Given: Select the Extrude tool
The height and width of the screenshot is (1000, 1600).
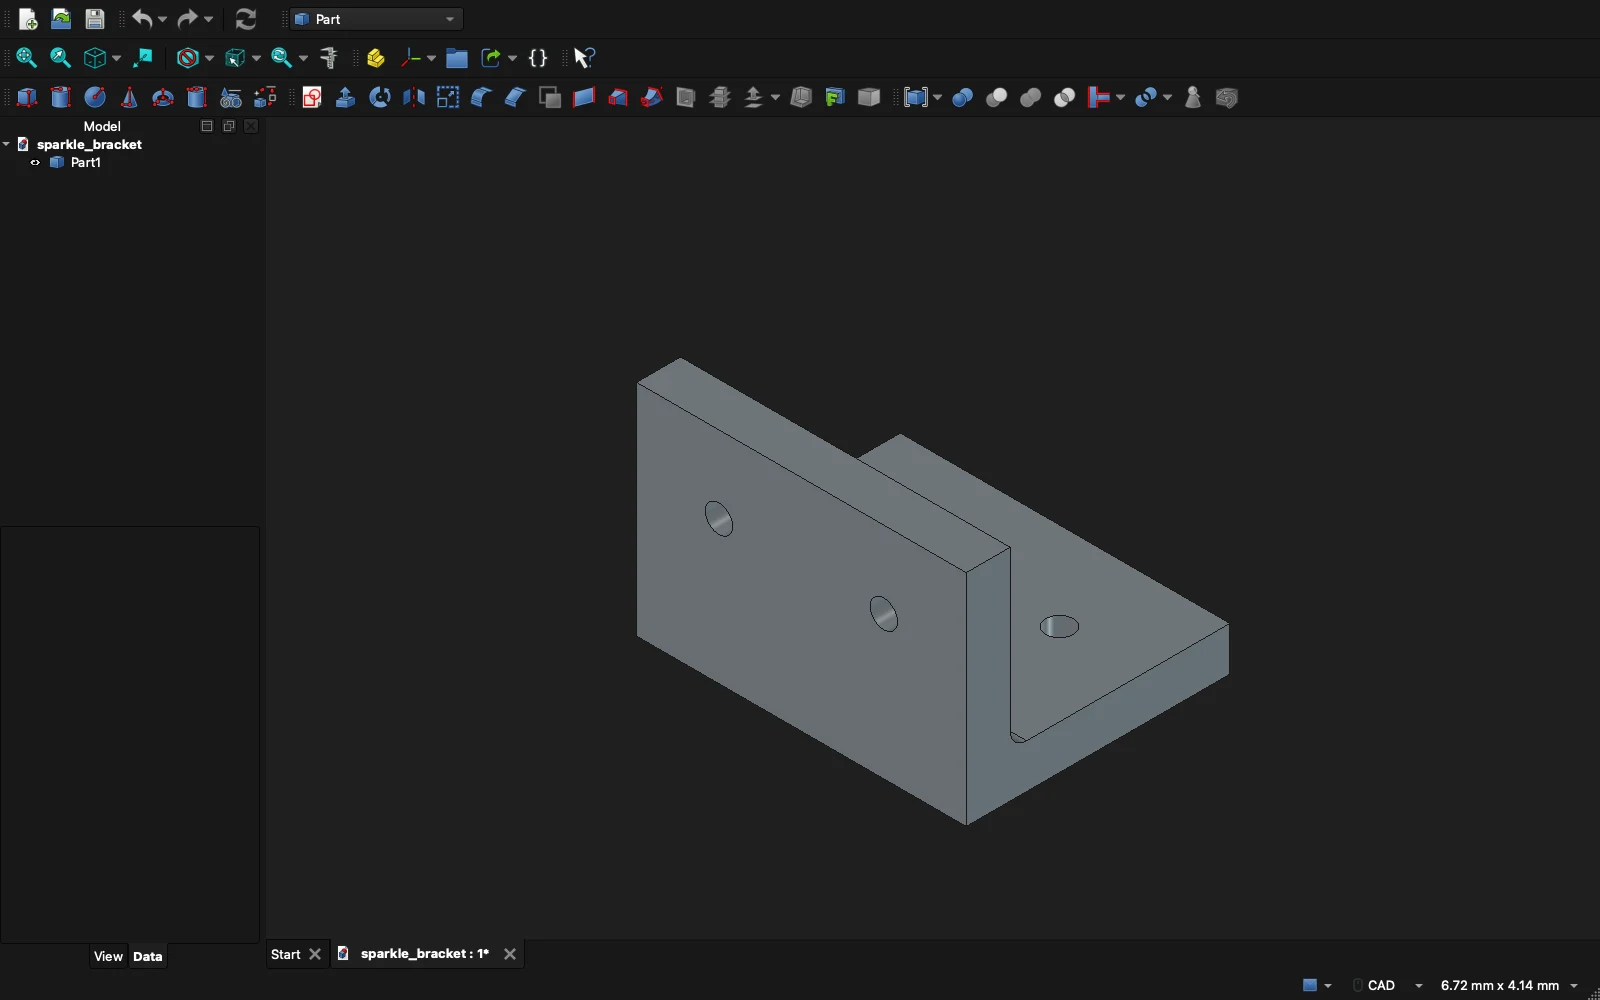Looking at the screenshot, I should pyautogui.click(x=346, y=97).
